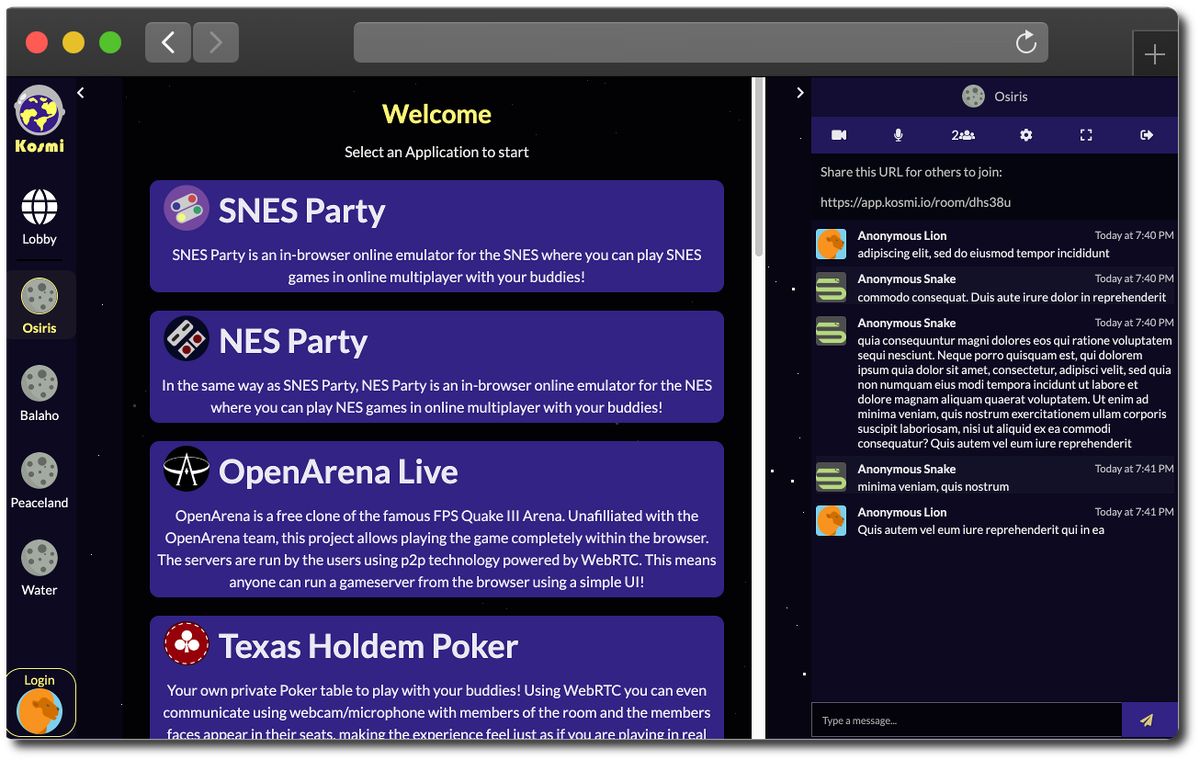1200x761 pixels.
Task: Click the message text 'minima veniam, quis nostrum'
Action: click(933, 487)
